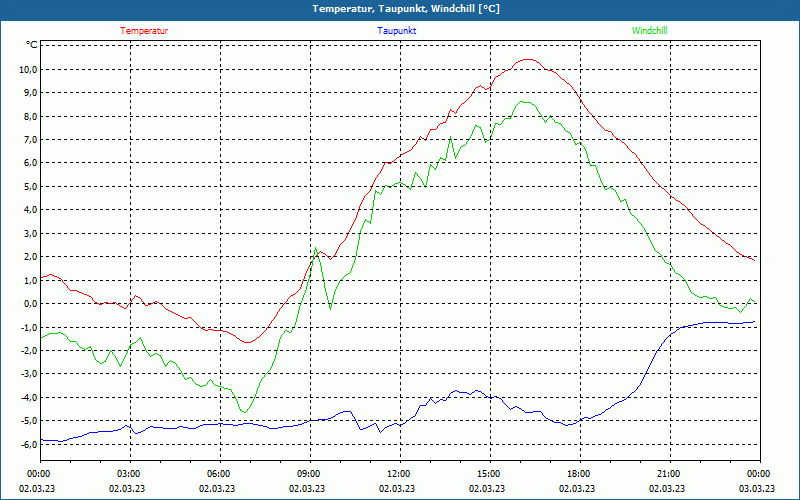Click the -1,0 y-axis value
The height and width of the screenshot is (500, 800).
click(x=28, y=327)
